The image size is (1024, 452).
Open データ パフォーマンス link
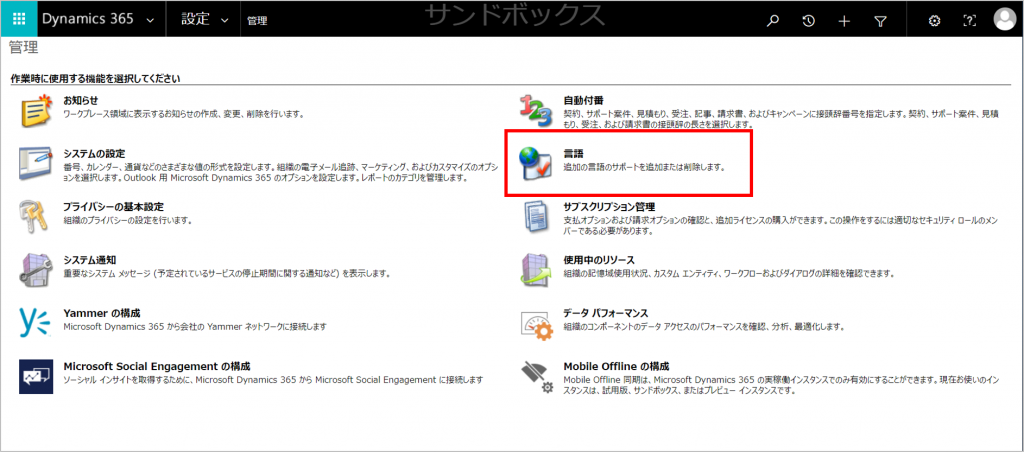(605, 313)
